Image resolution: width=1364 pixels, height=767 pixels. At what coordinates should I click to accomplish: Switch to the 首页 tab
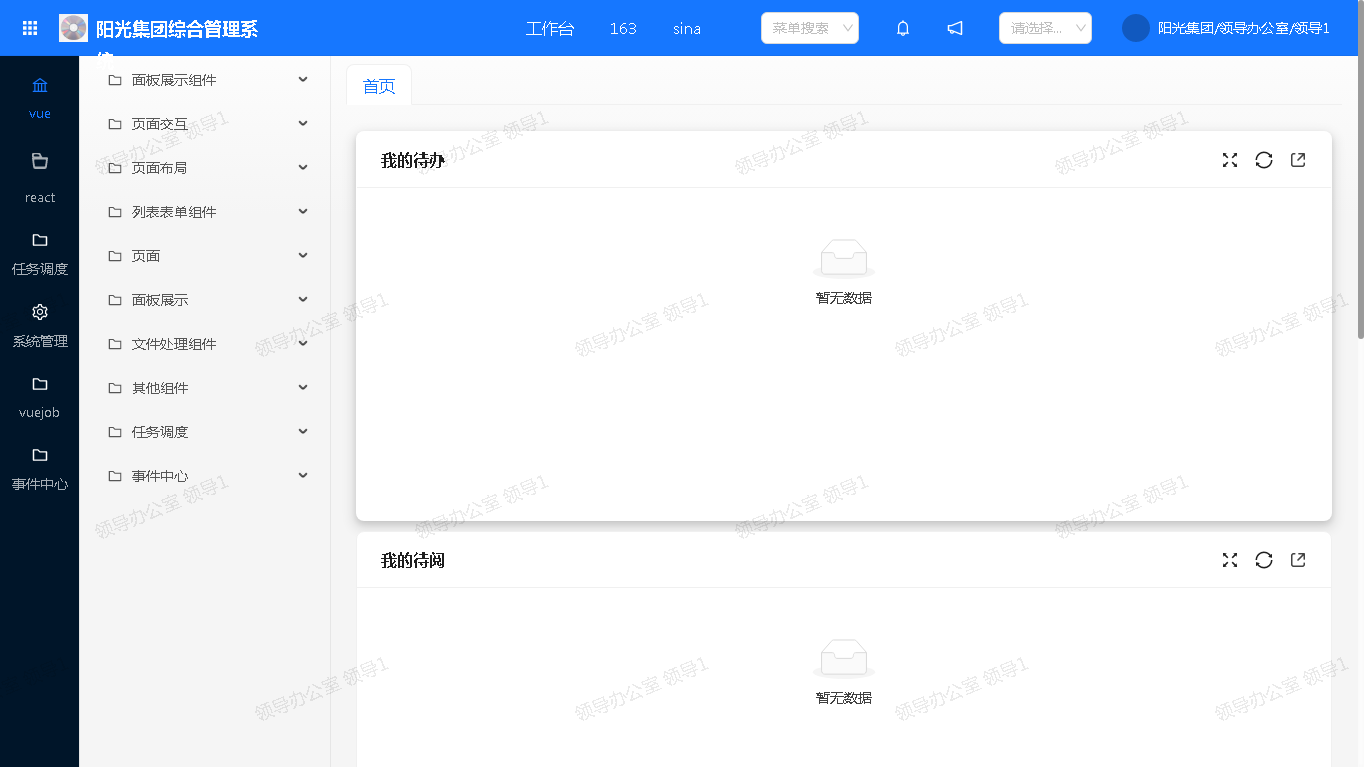379,86
